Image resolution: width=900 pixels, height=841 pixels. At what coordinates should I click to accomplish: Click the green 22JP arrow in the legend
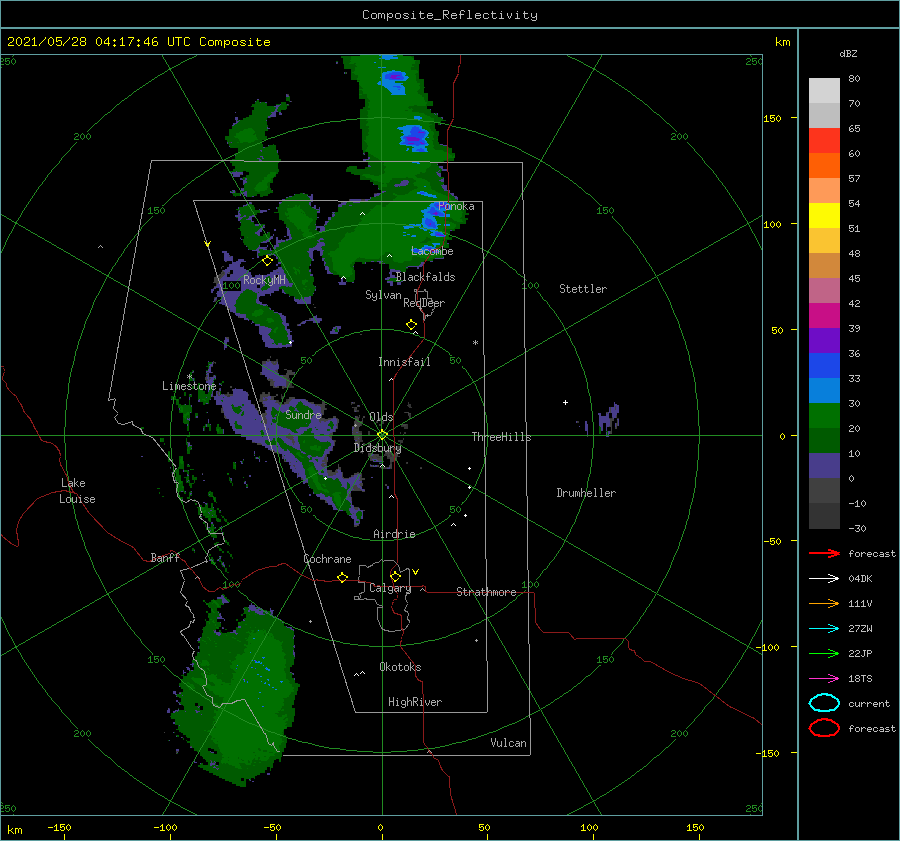824,653
